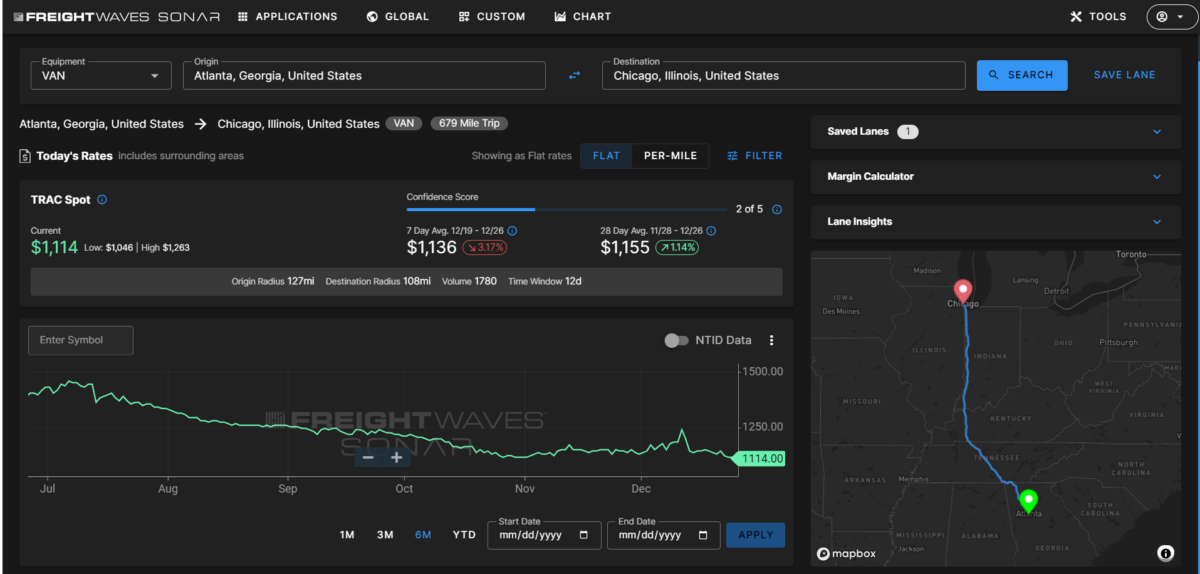
Task: Open GLOBAL menu
Action: (398, 16)
